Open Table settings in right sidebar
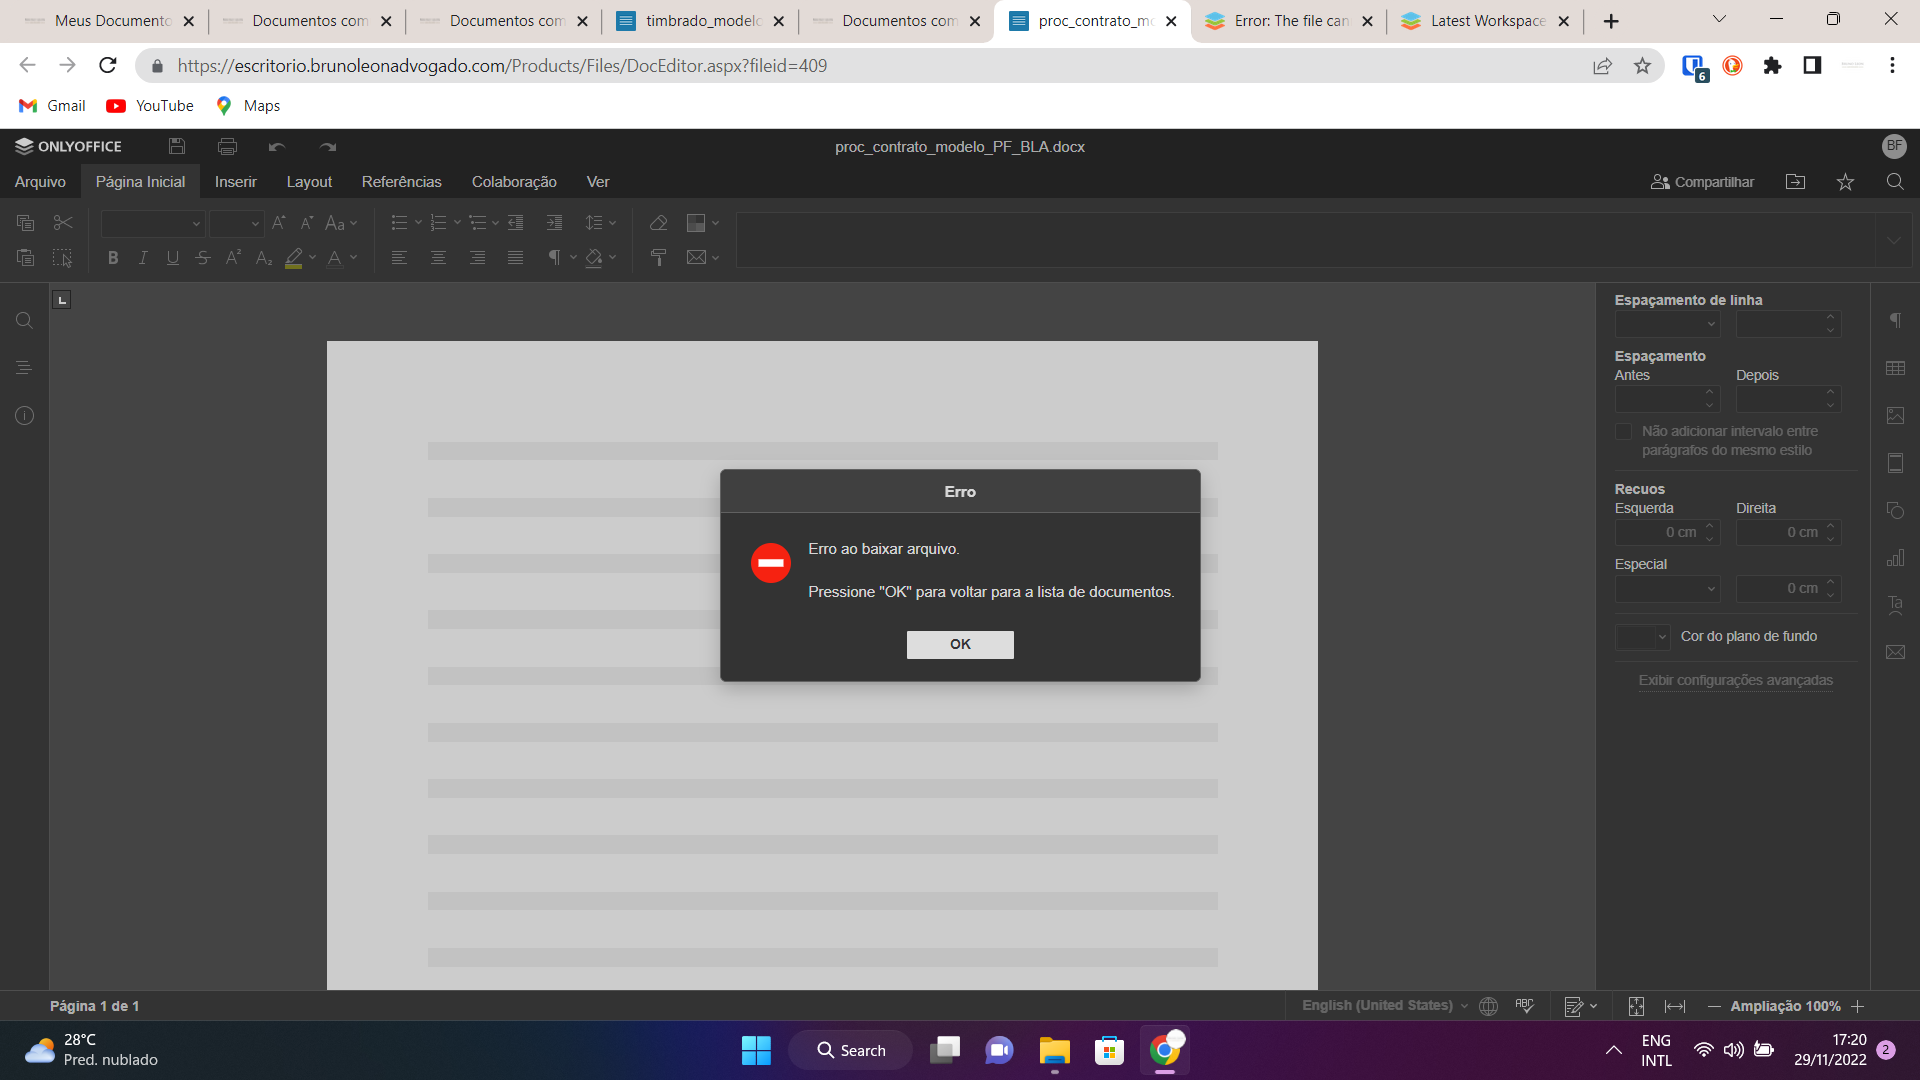 point(1895,368)
